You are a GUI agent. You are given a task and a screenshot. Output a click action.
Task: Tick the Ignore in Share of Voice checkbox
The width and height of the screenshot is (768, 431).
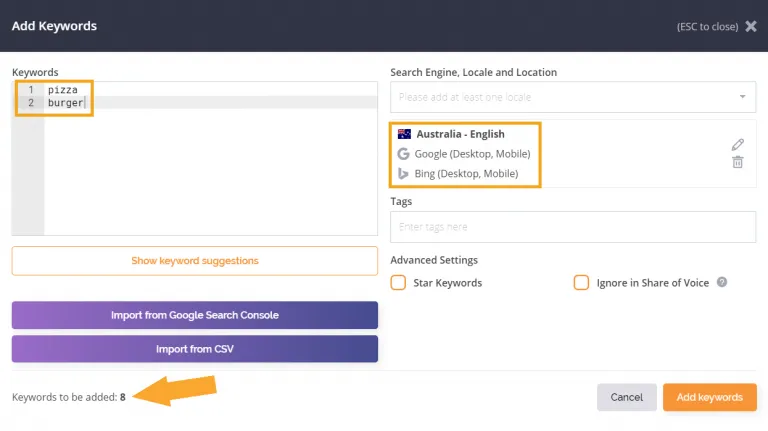[x=581, y=283]
